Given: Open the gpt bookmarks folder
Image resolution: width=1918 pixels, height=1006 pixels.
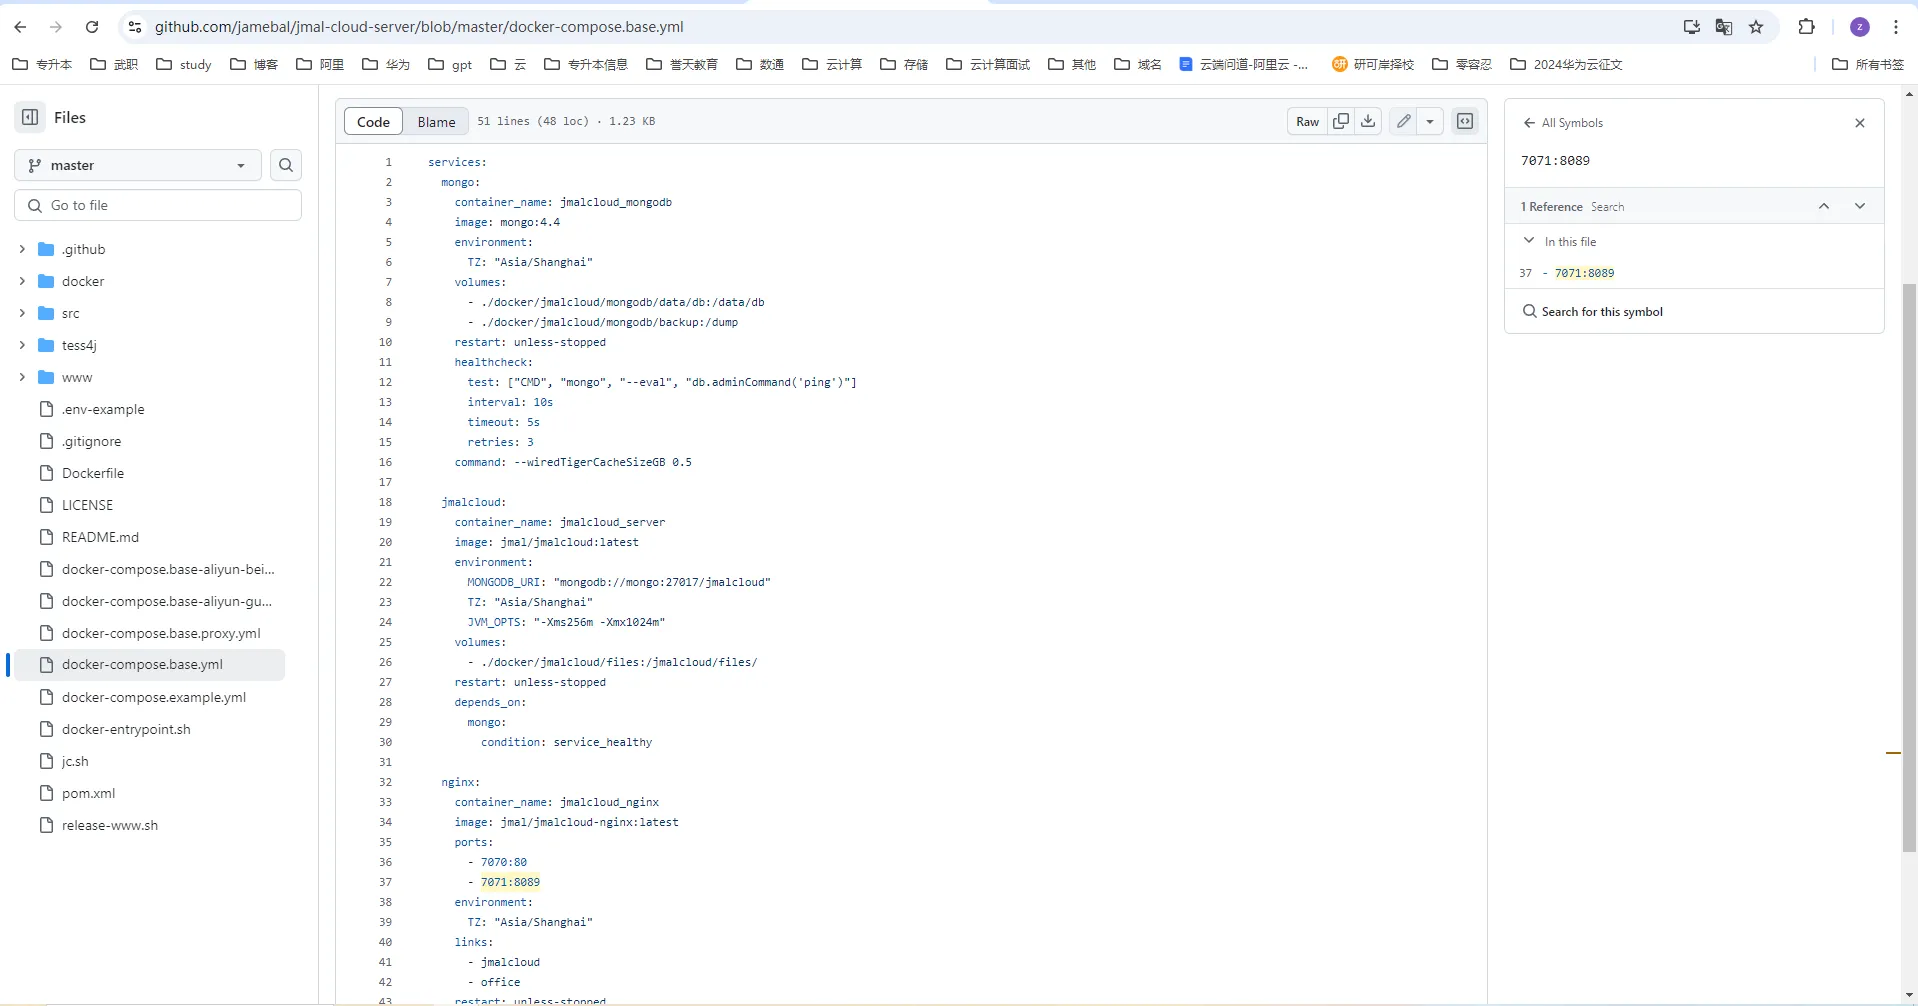Looking at the screenshot, I should click(x=450, y=64).
